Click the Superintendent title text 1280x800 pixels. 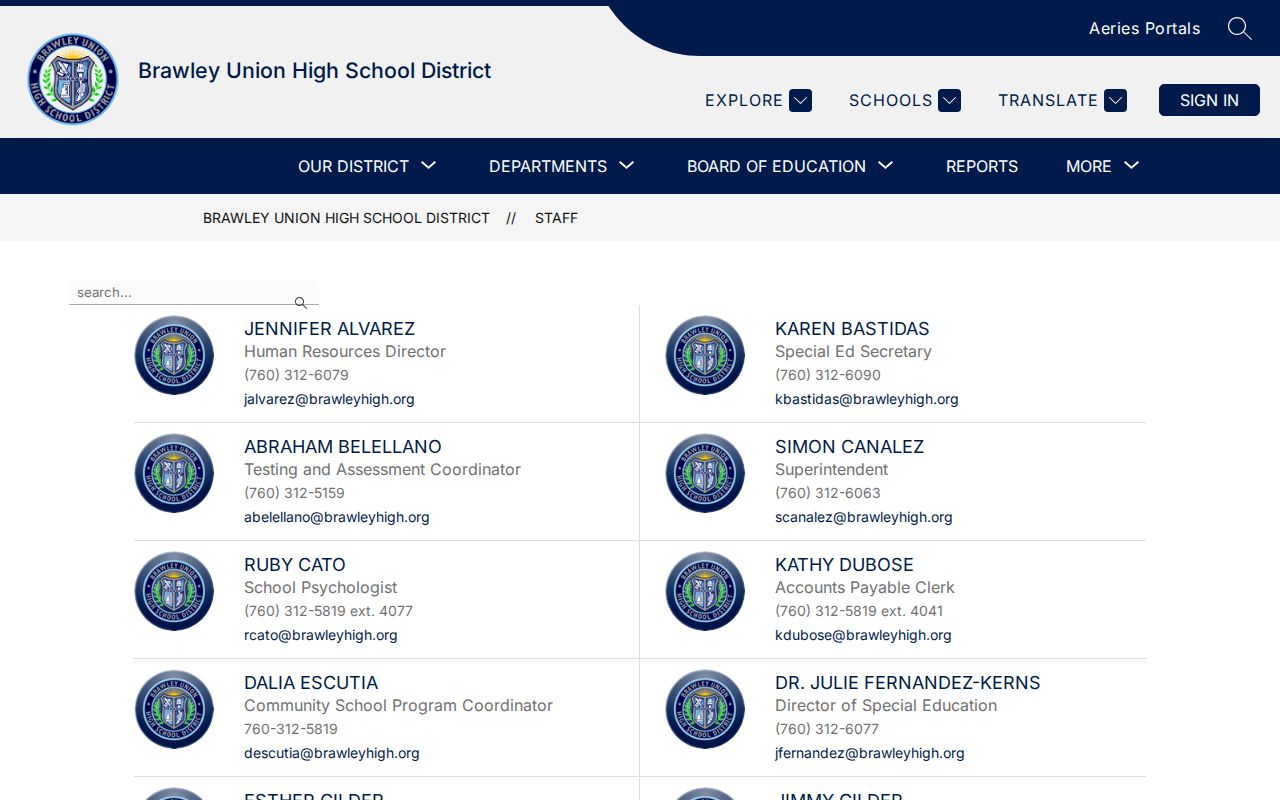coord(831,470)
